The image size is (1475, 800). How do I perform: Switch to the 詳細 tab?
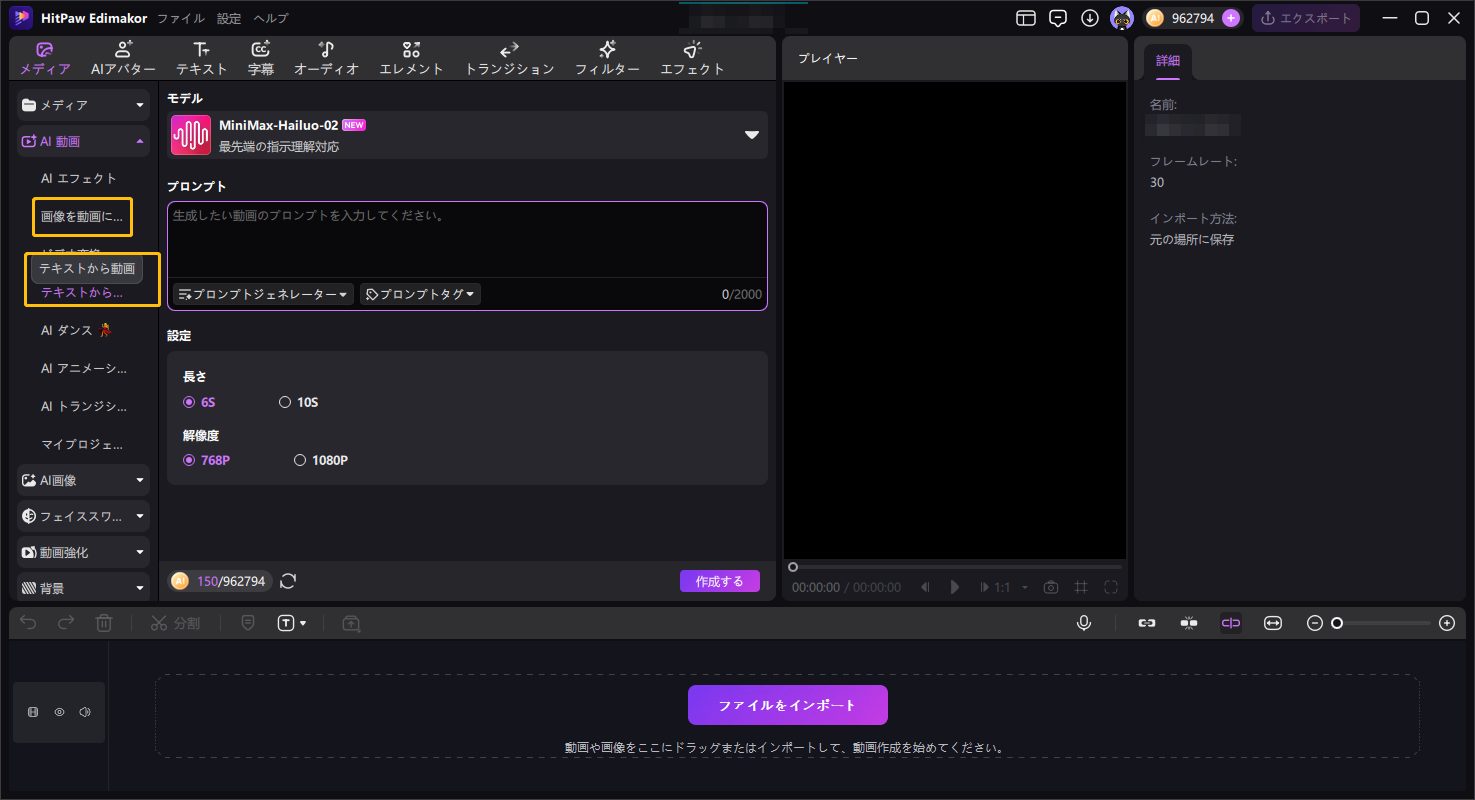click(x=1167, y=60)
